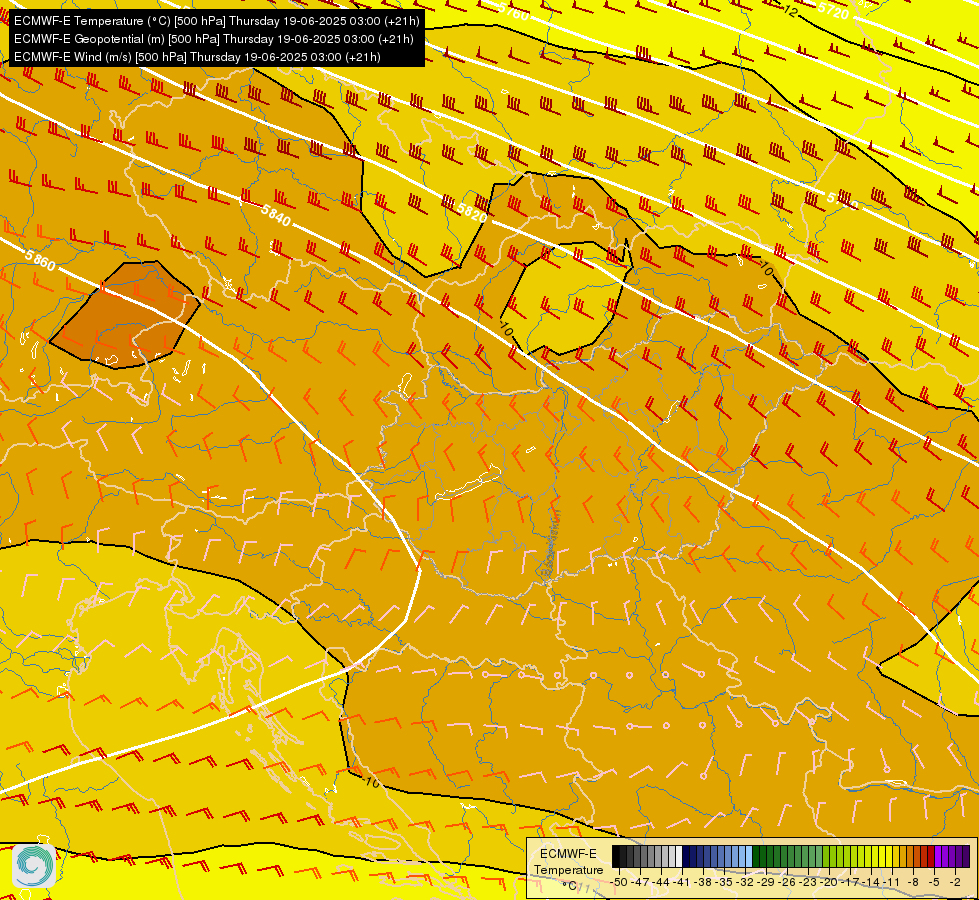Click the -8 legend tick label

click(913, 883)
